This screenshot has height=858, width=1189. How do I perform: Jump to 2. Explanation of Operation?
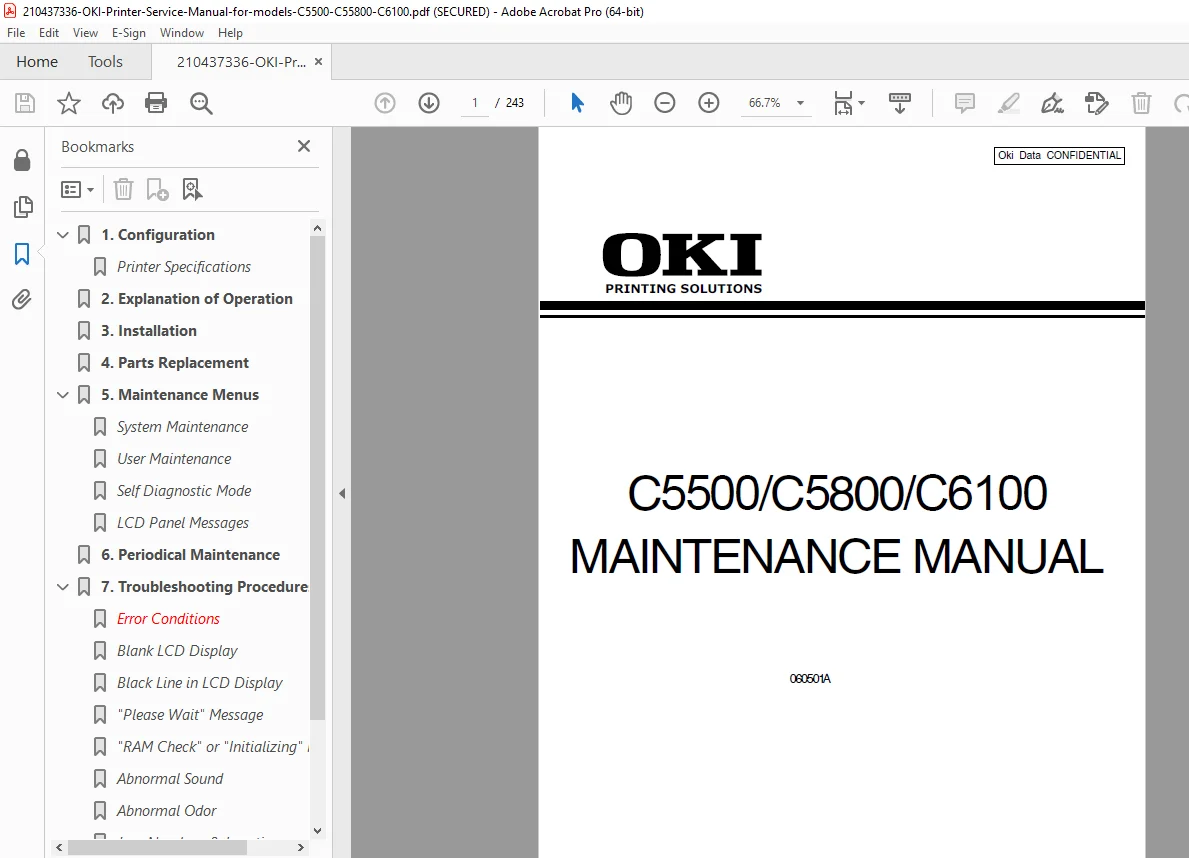(x=196, y=299)
